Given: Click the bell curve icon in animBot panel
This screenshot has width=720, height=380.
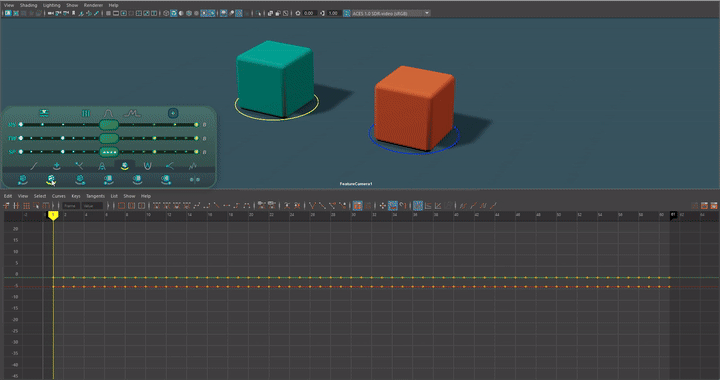Looking at the screenshot, I should tap(108, 113).
